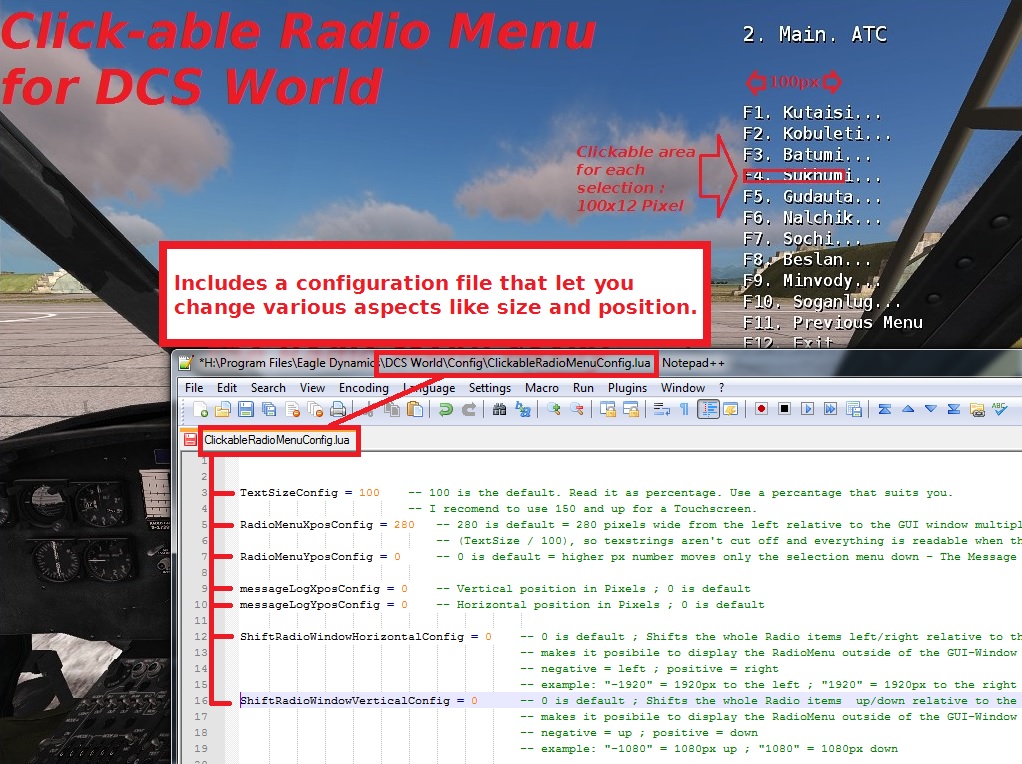Toggle the show all characters pilcrow icon
This screenshot has height=764, width=1022.
[x=684, y=409]
